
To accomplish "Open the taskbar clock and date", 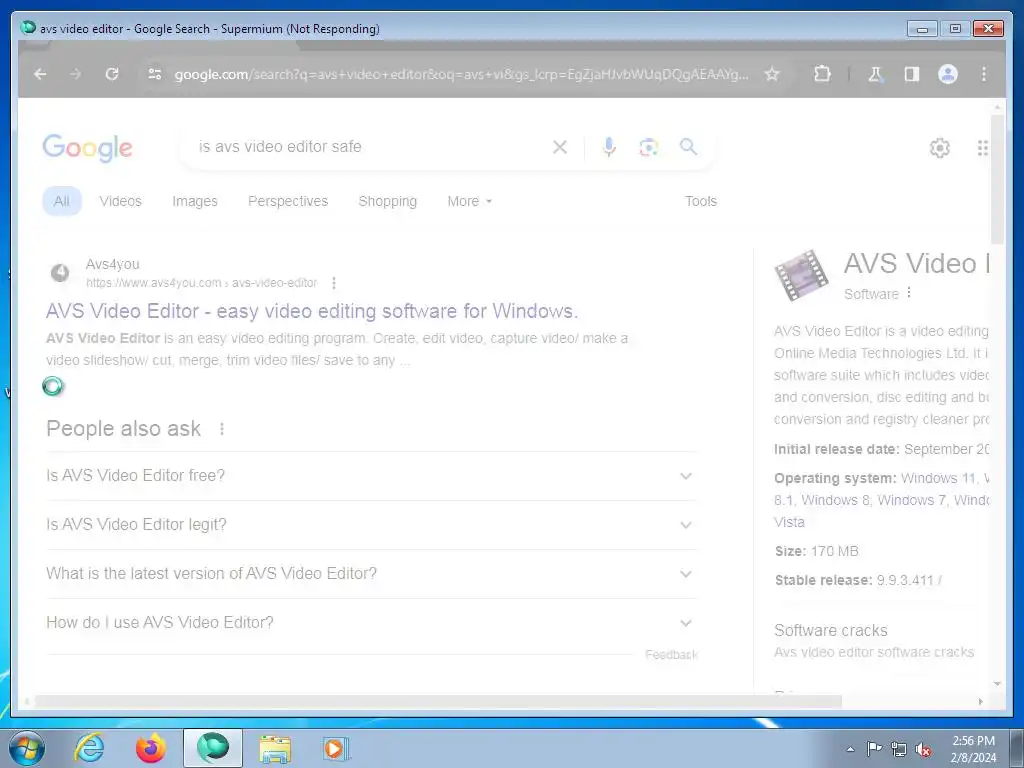I will click(x=973, y=749).
